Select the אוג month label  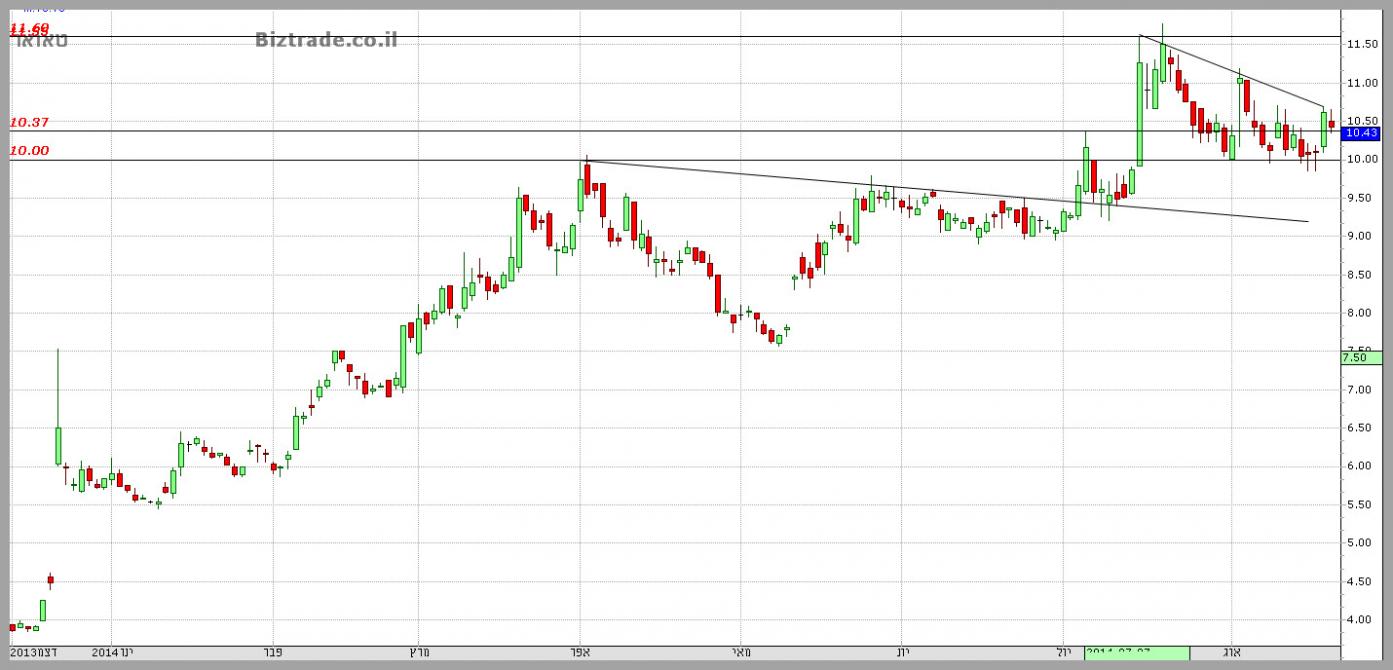point(1232,652)
